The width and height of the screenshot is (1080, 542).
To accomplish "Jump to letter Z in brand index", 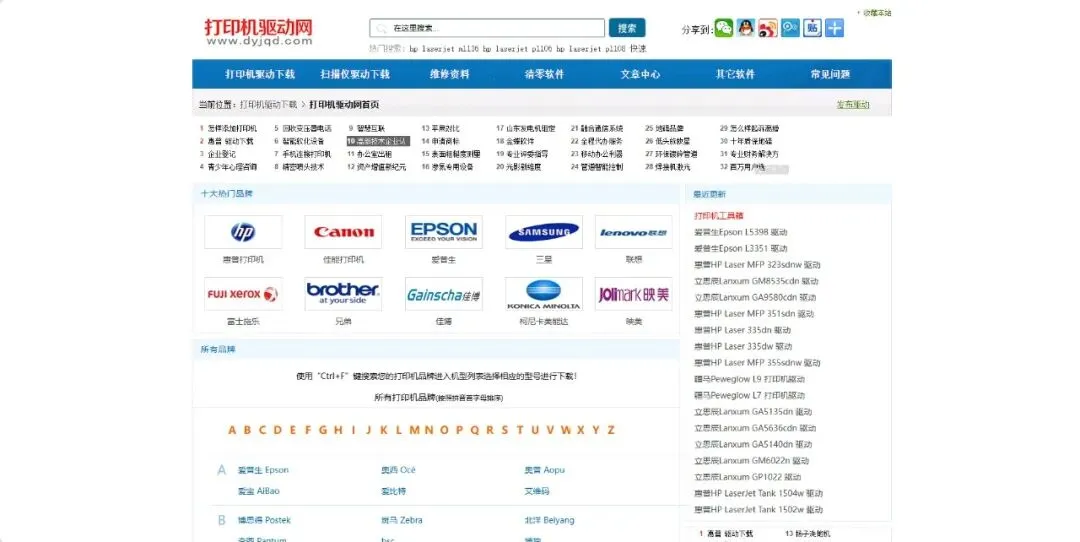I will [x=611, y=430].
